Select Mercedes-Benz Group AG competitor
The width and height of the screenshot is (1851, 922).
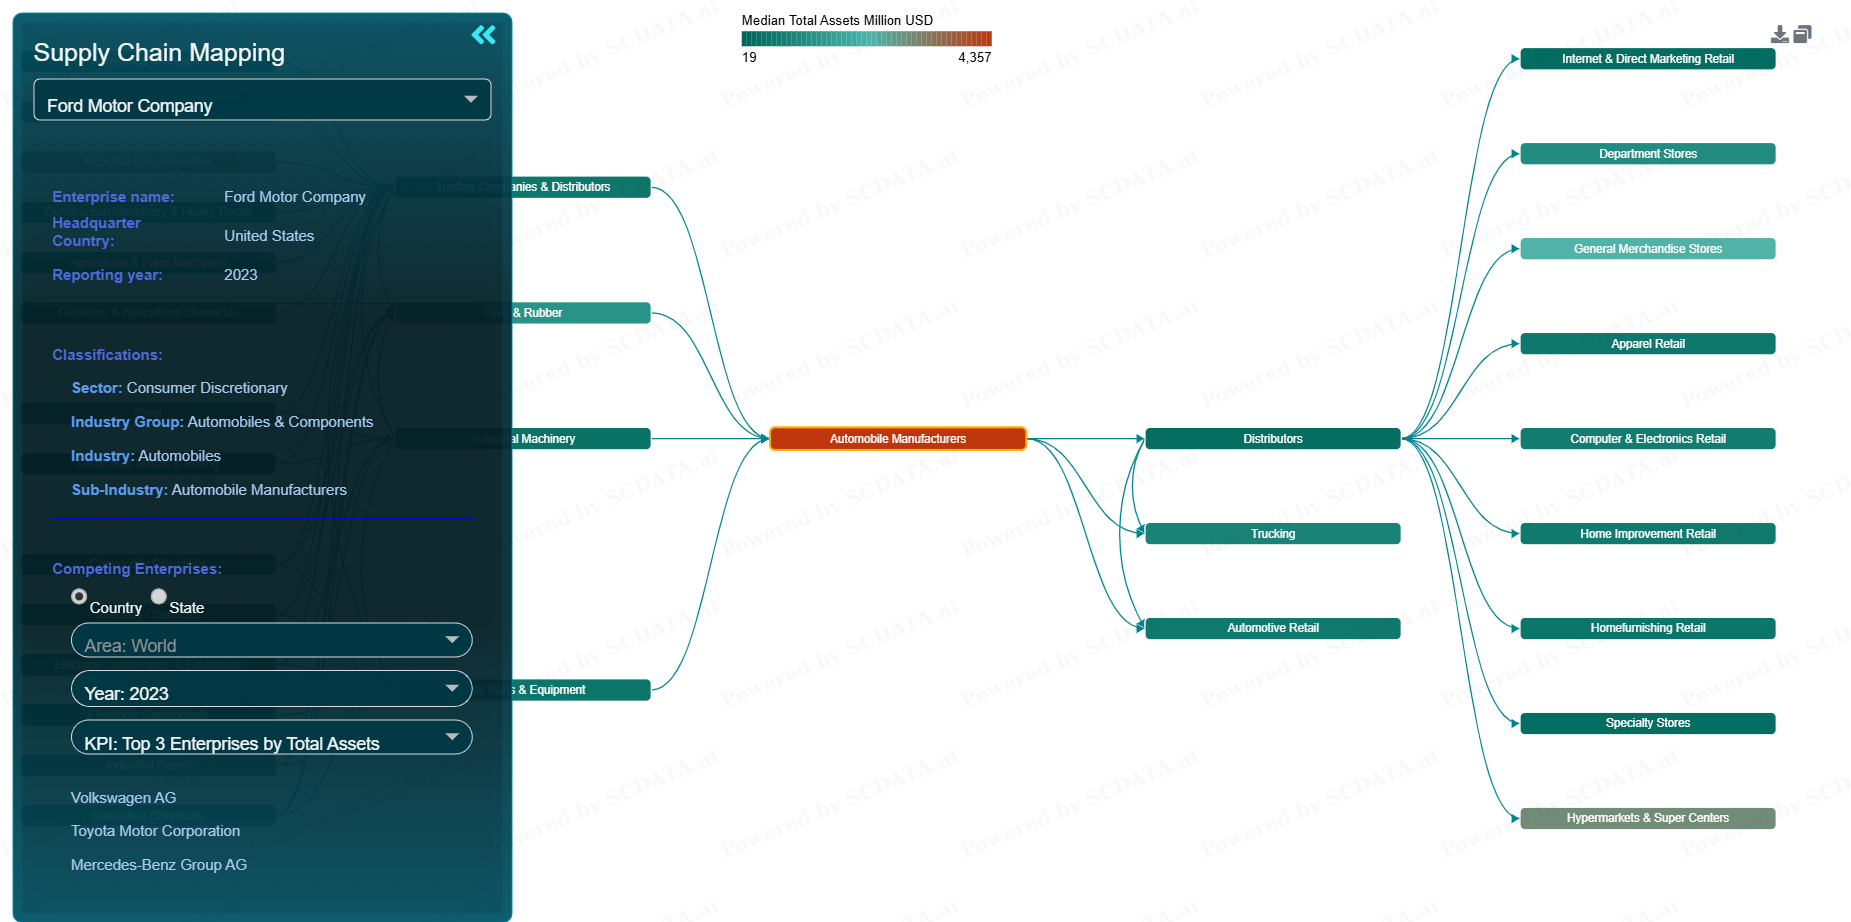158,865
